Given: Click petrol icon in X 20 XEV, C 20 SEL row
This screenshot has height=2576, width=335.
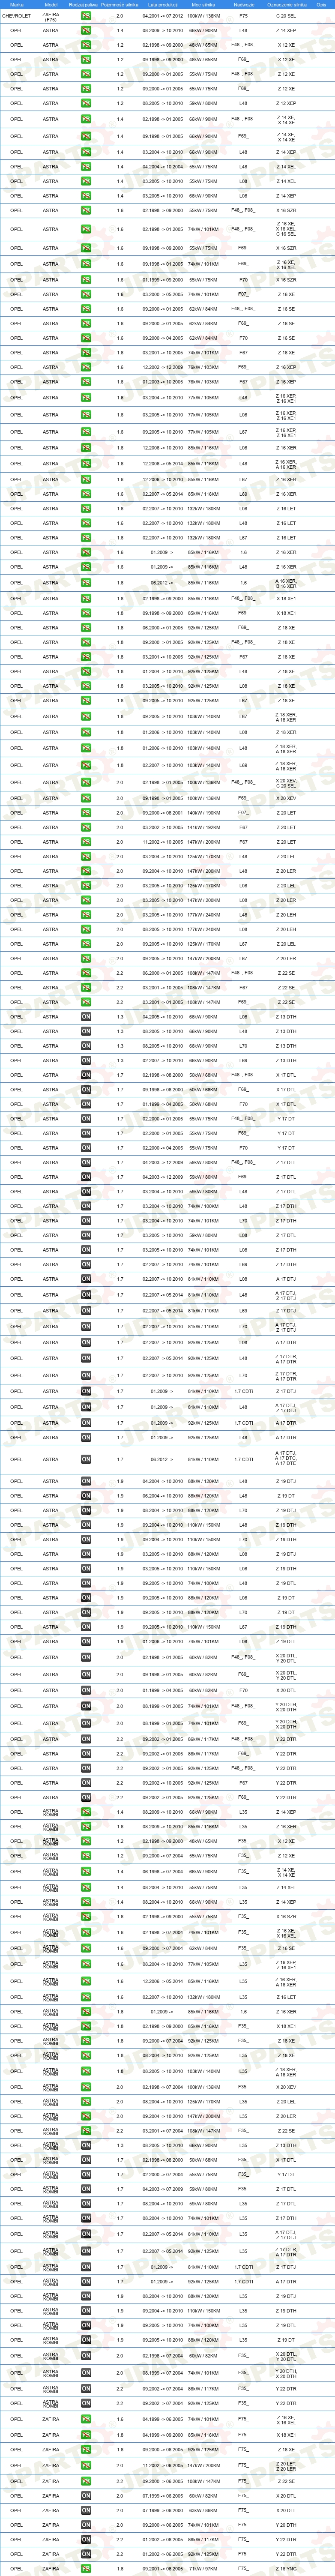Looking at the screenshot, I should tap(86, 782).
